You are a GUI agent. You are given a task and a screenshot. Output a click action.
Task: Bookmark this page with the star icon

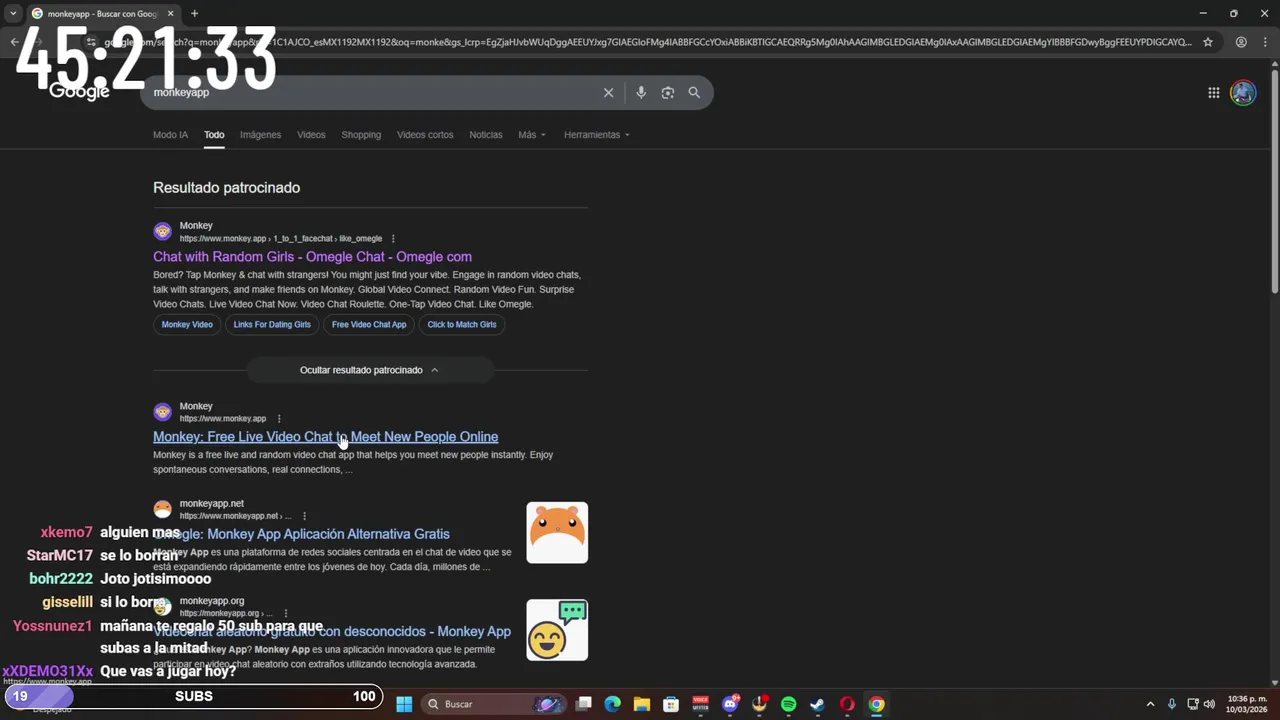(1208, 42)
